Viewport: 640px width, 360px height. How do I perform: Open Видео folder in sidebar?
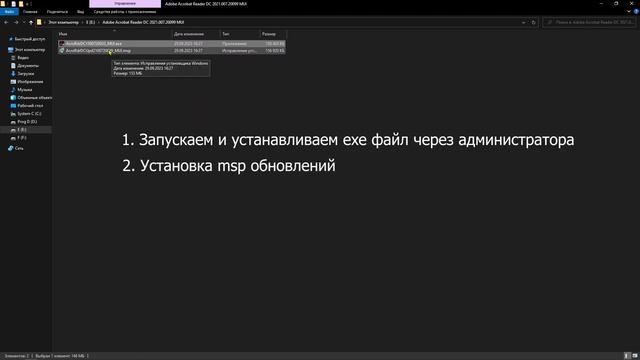click(23, 58)
